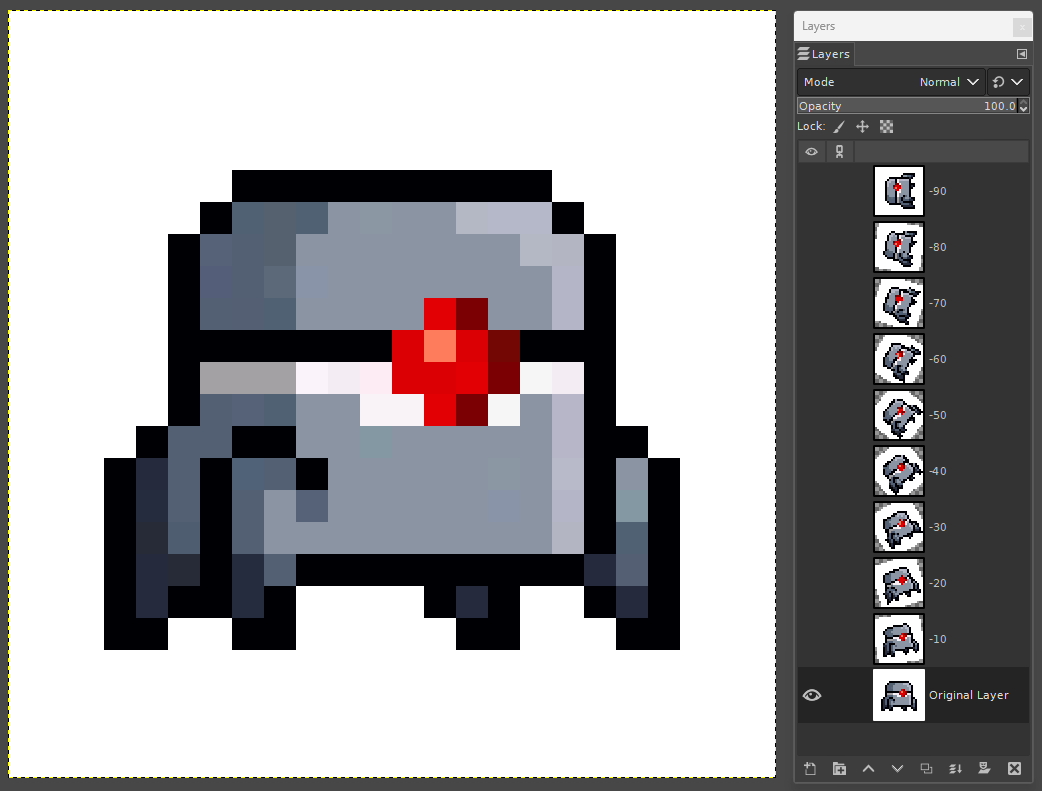
Task: Click the chain link column header icon
Action: click(x=839, y=152)
